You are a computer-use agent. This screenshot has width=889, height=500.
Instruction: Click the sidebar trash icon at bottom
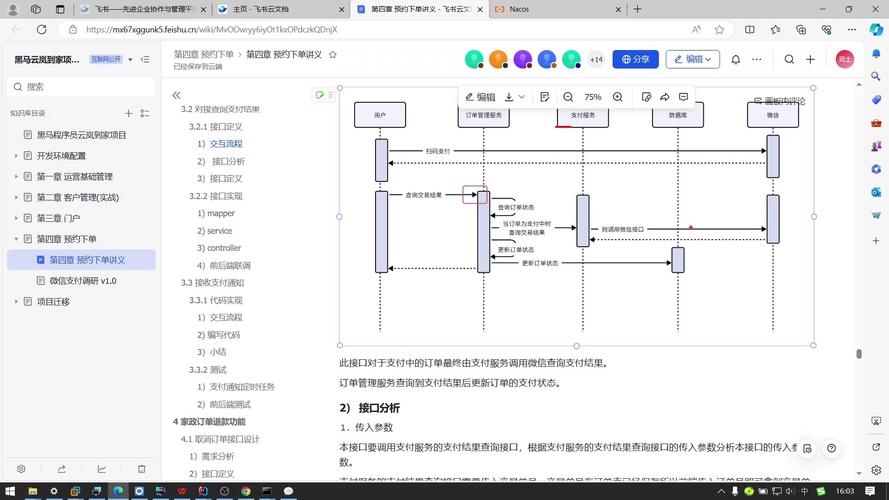point(141,469)
